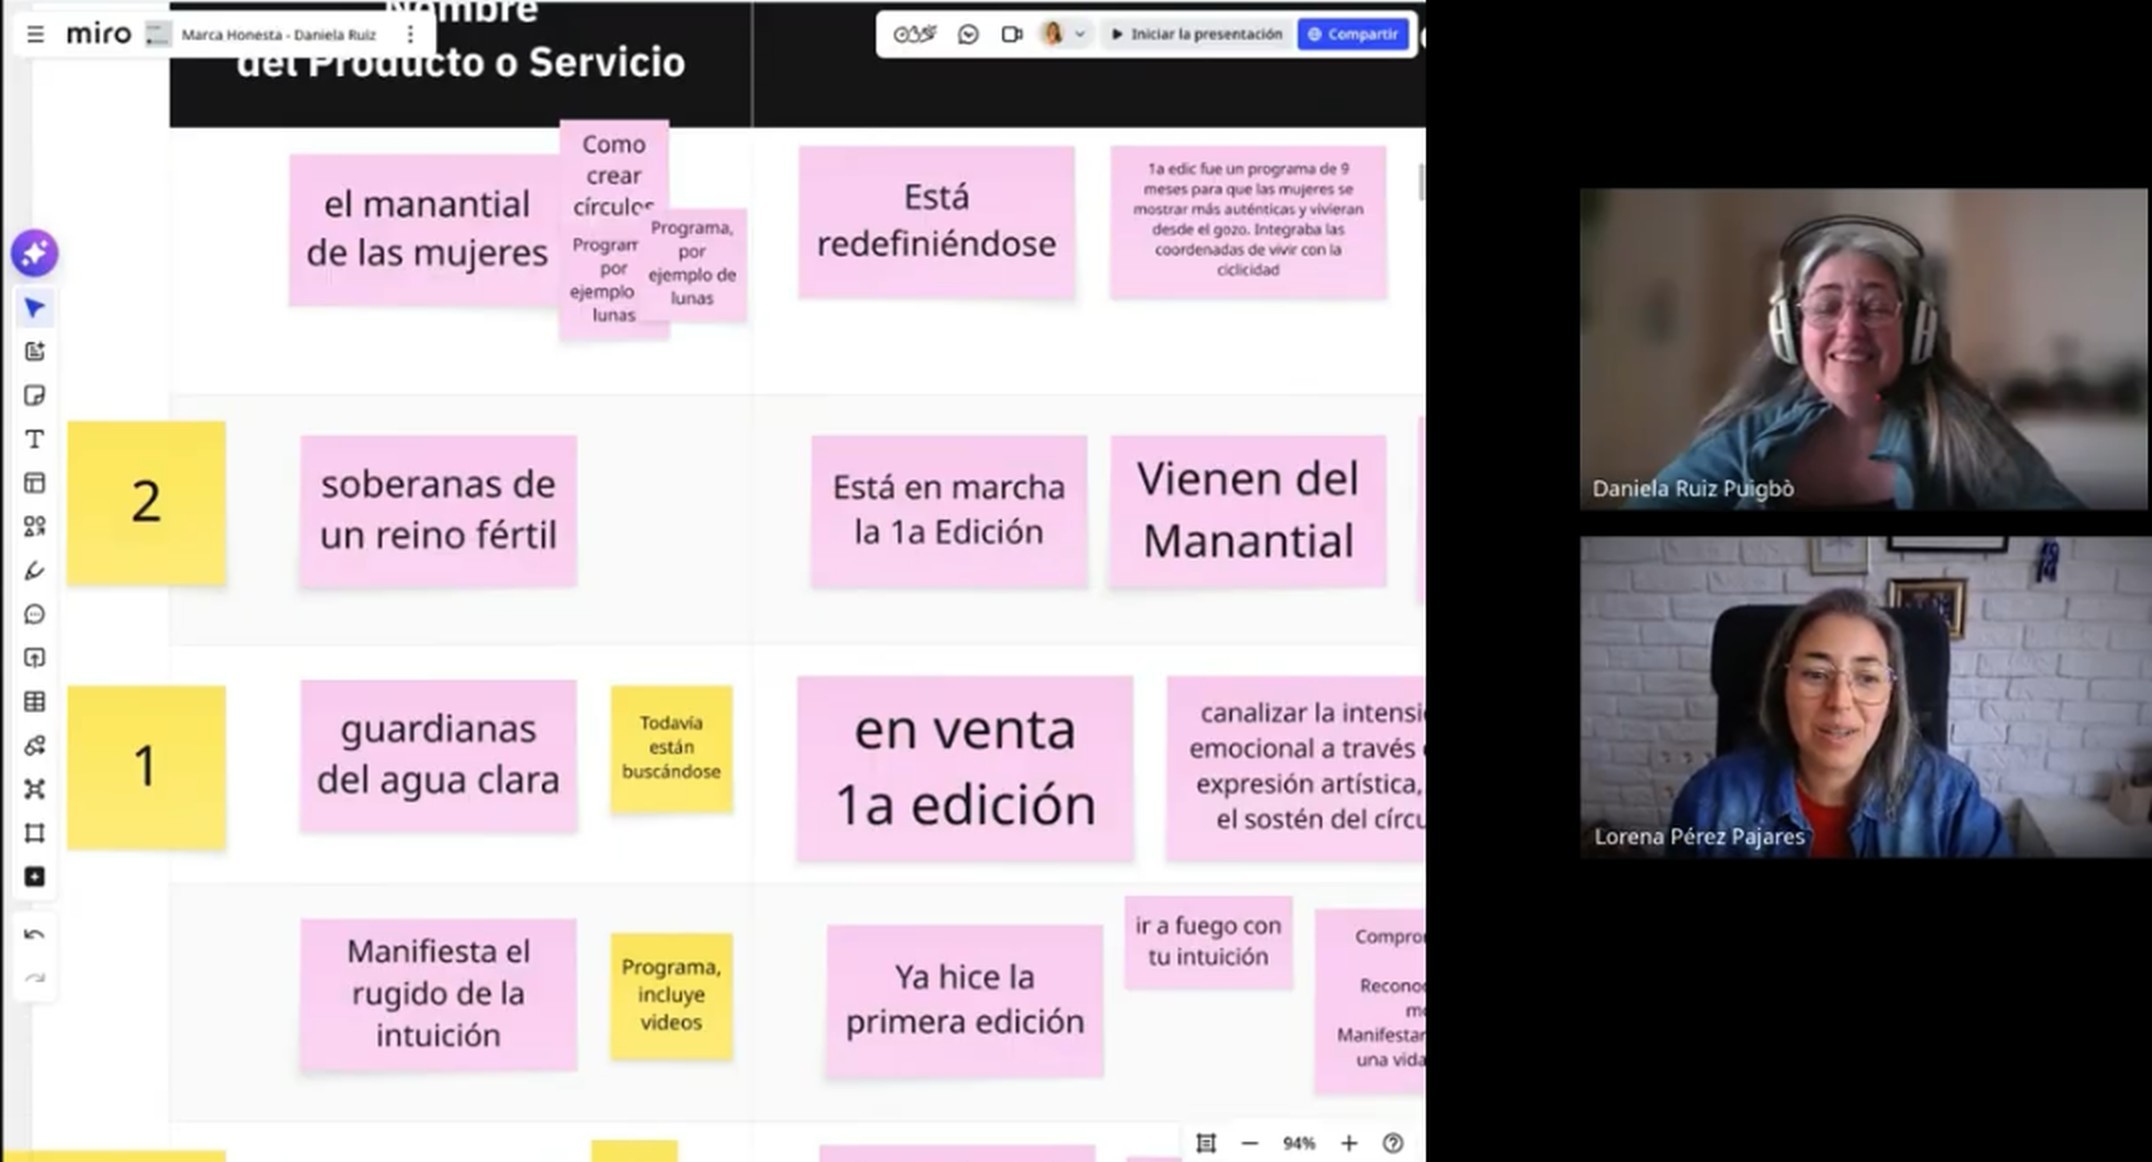2152x1162 pixels.
Task: Click Daniela Ruiz Puigbò video tile
Action: (1864, 349)
